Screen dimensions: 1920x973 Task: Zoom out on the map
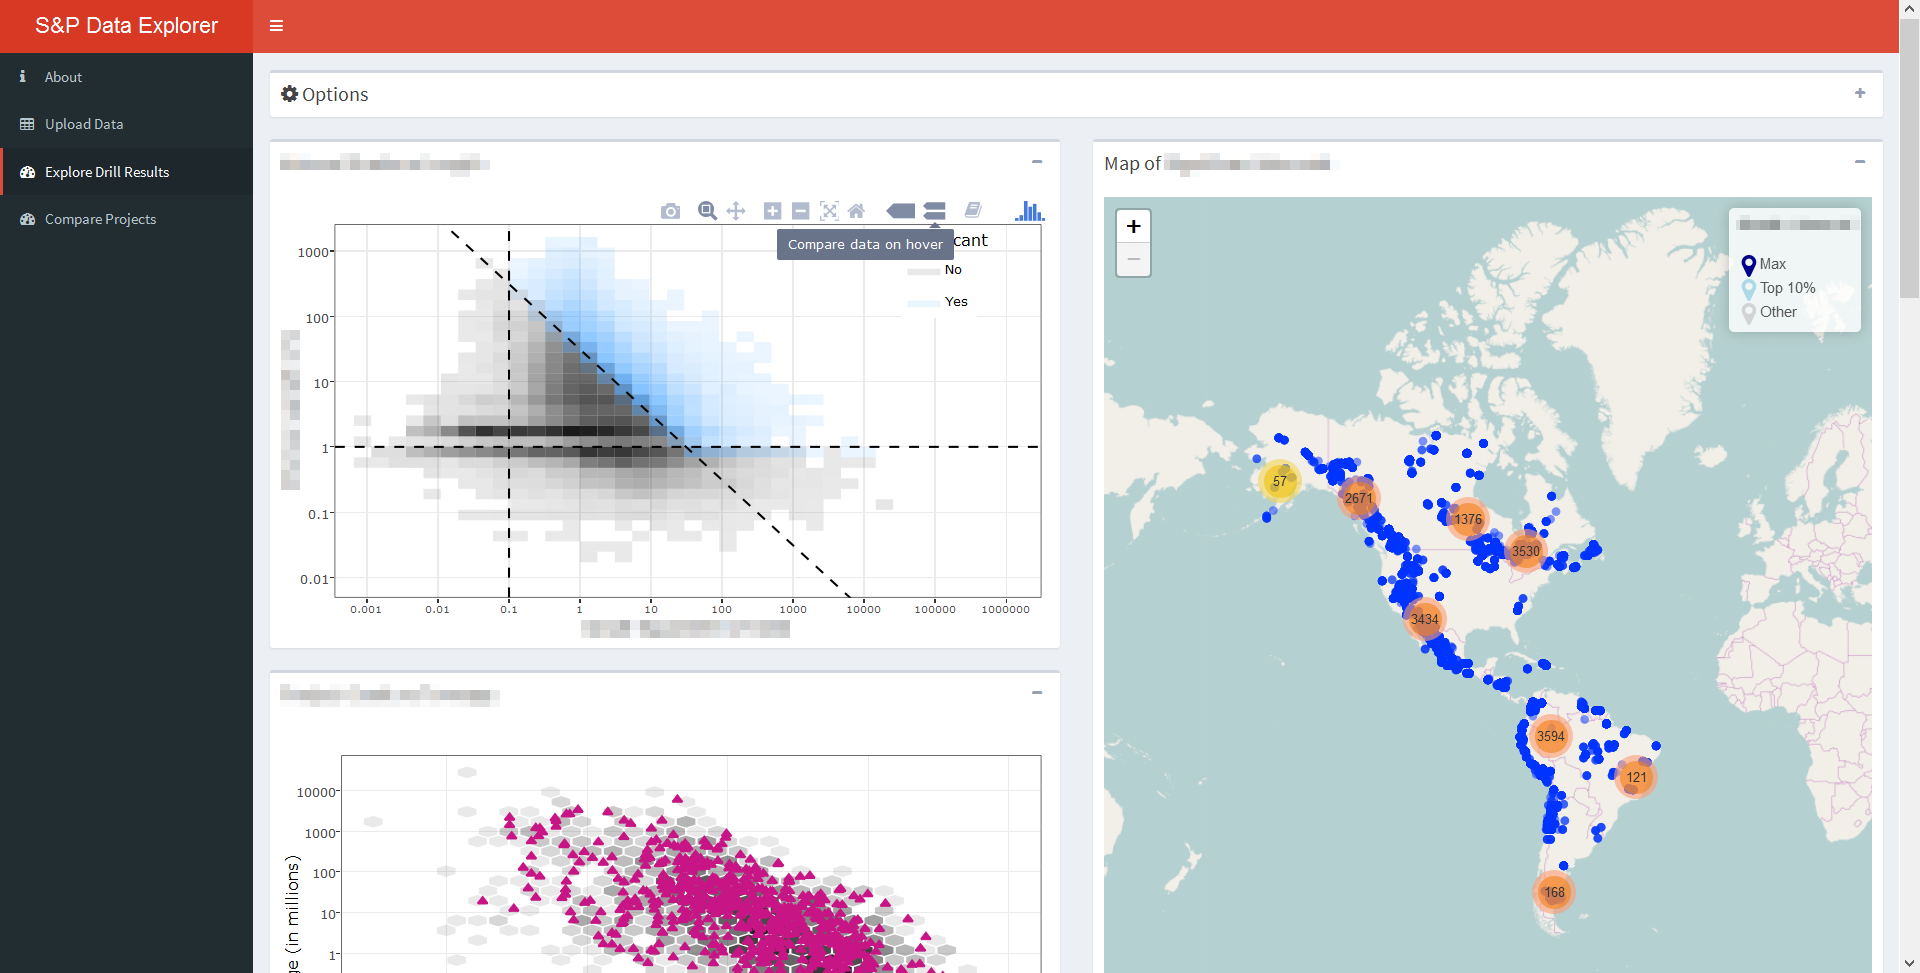[x=1133, y=259]
